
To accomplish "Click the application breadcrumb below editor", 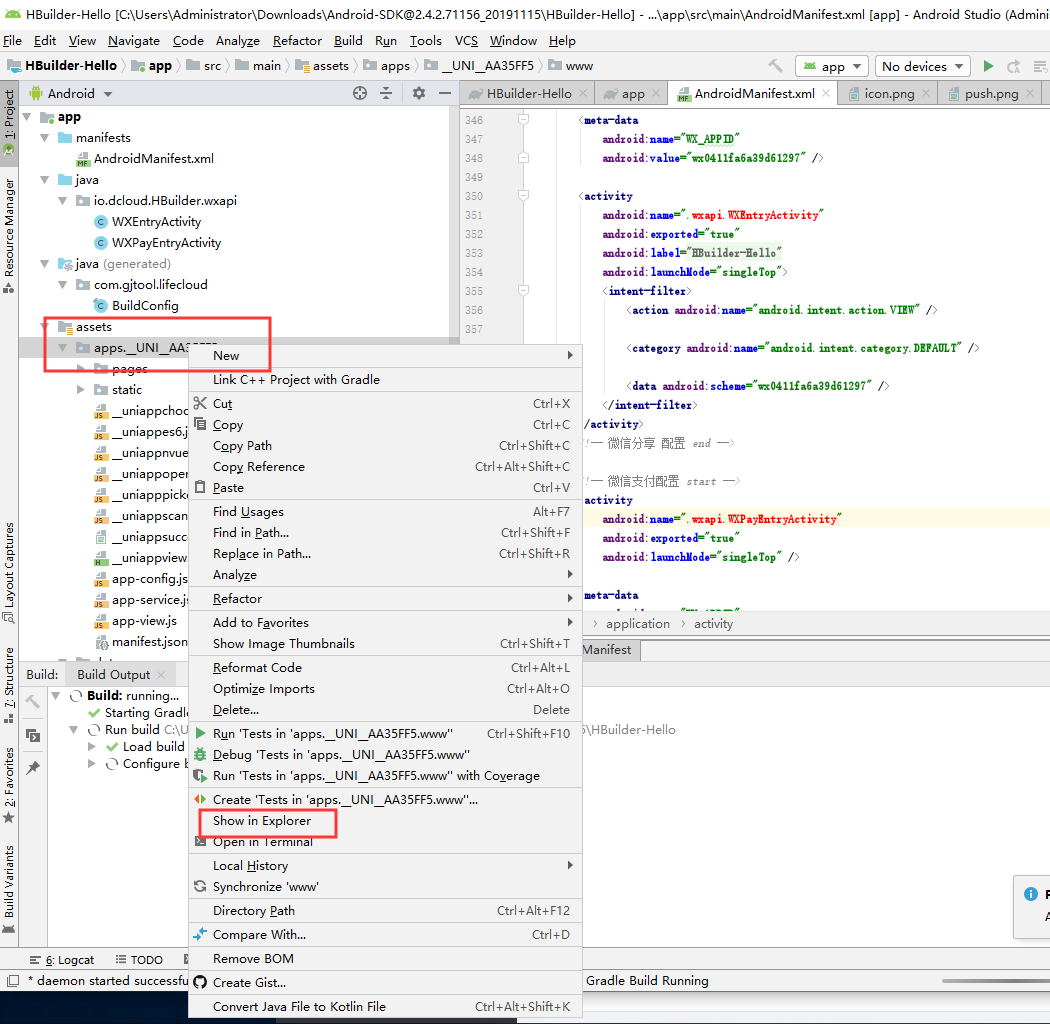I will (638, 624).
